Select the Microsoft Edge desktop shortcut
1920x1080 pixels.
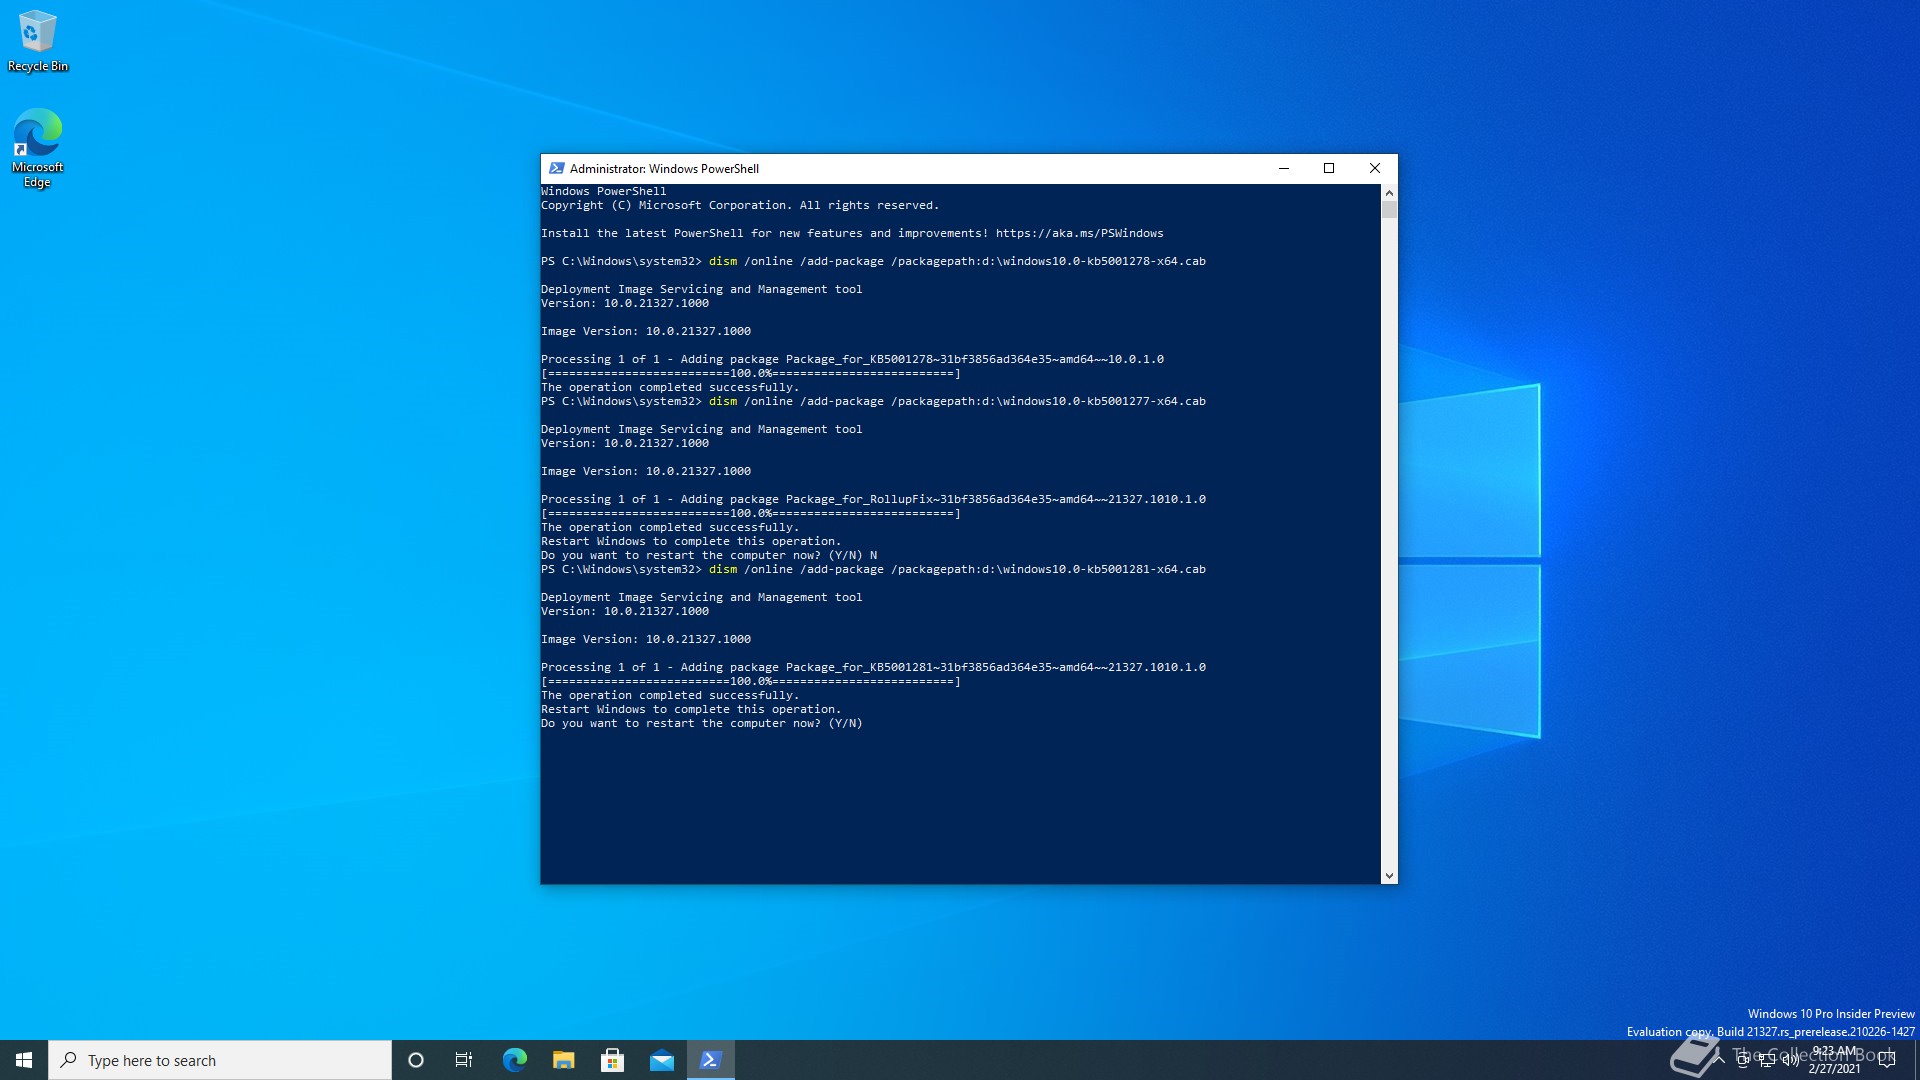click(38, 148)
